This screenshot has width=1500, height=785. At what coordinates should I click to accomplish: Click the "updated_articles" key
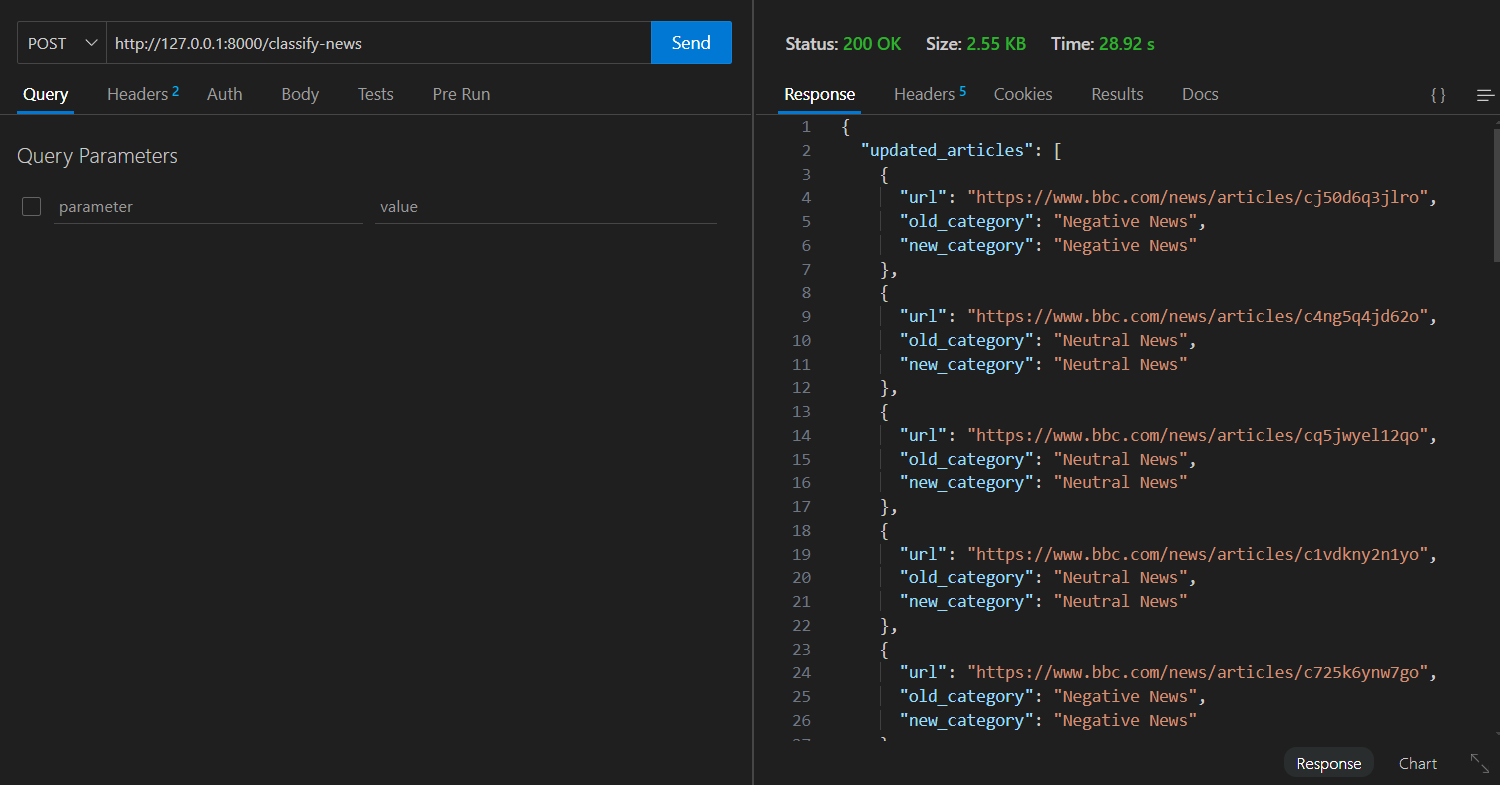[947, 150]
